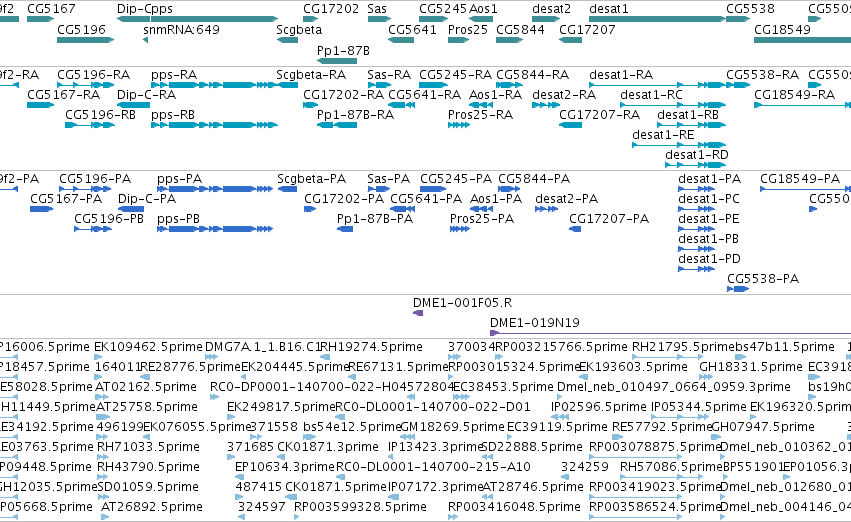Select the CG17202 gene label
Screen dimensions: 851x522
[x=331, y=9]
